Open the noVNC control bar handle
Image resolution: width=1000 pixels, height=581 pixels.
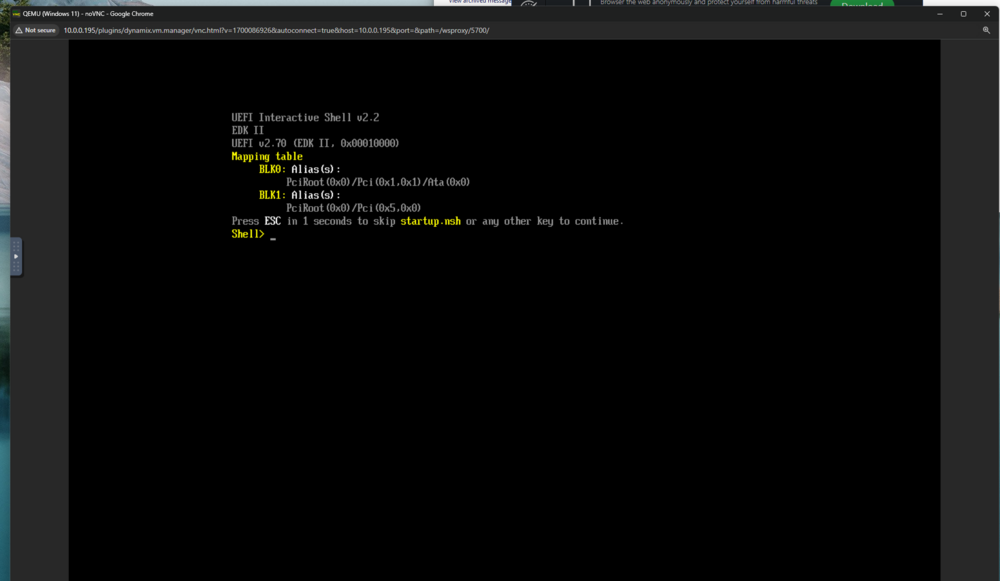[x=16, y=256]
